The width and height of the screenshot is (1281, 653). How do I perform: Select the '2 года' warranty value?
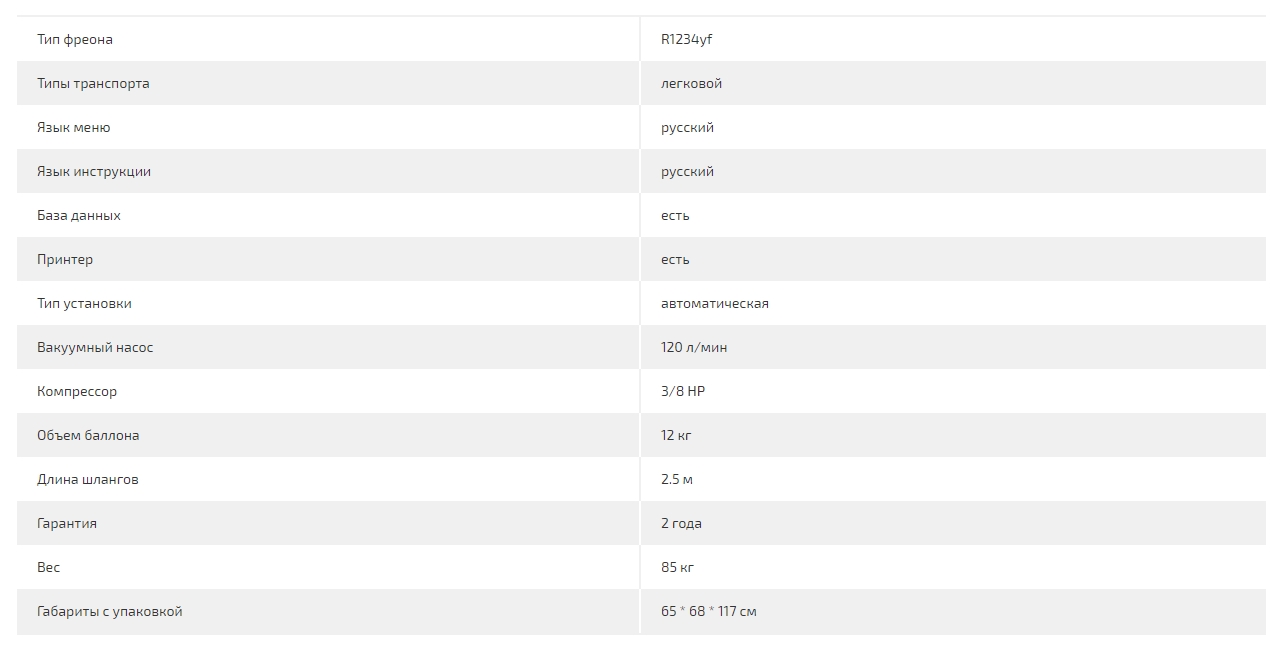(681, 524)
